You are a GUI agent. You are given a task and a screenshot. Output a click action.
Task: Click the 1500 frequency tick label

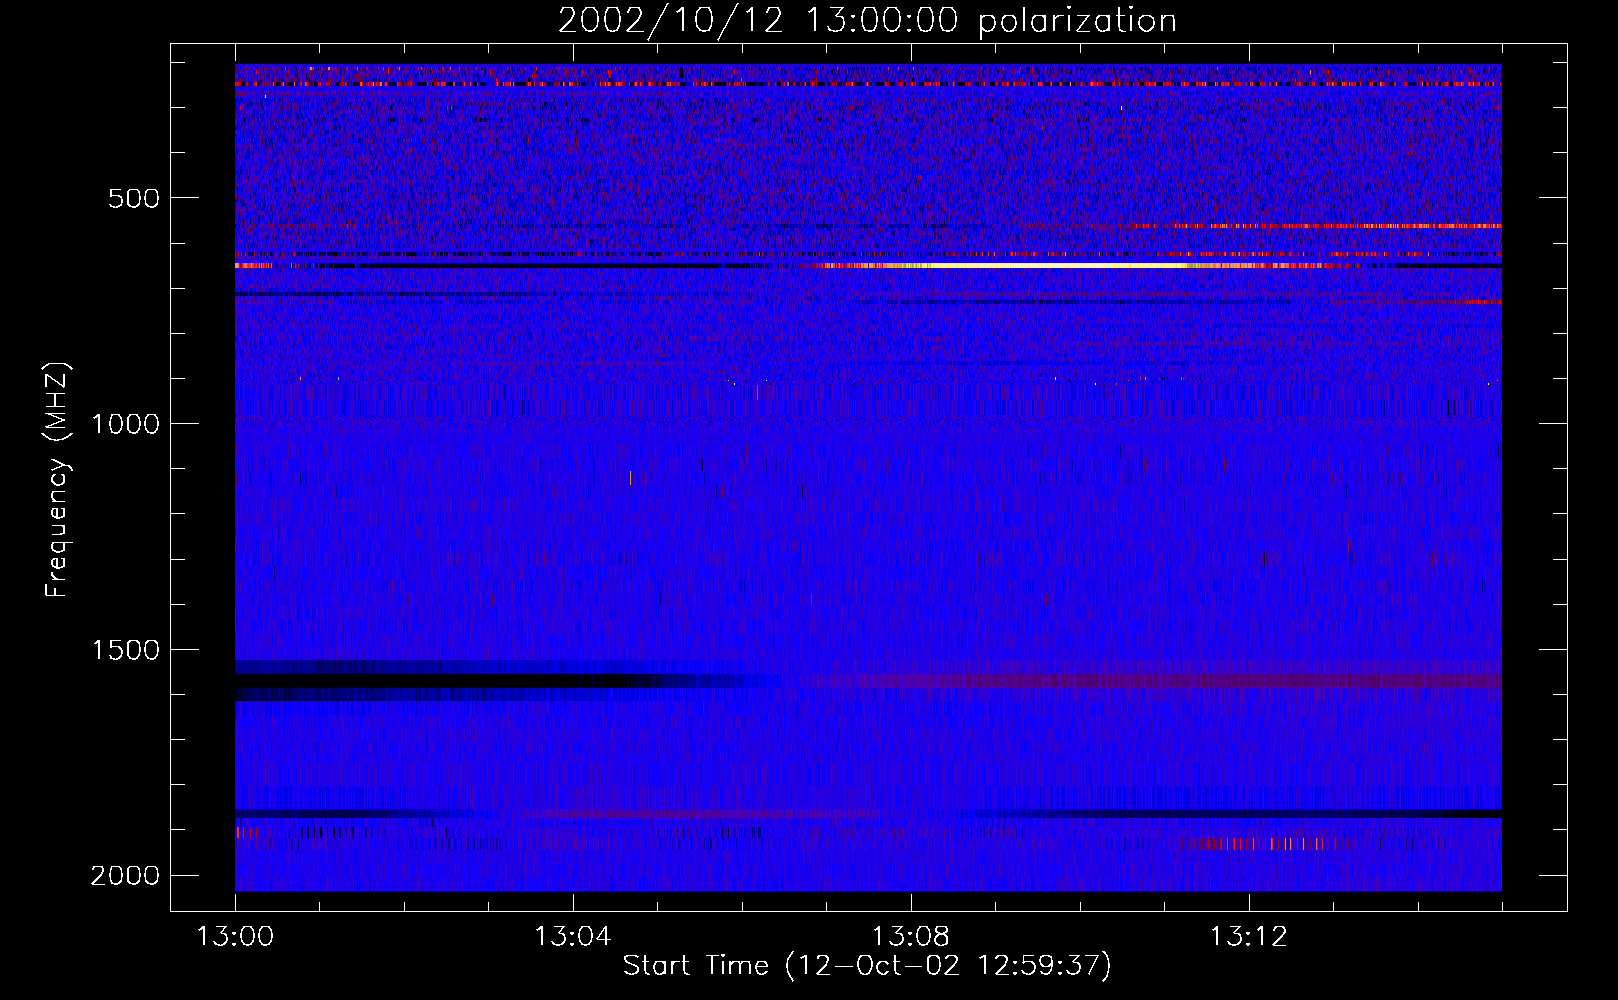(125, 650)
